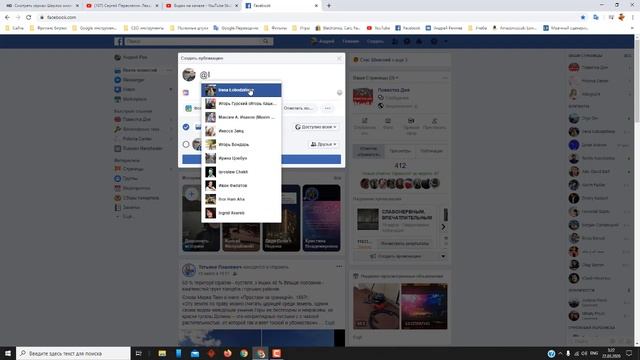
Task: Open more post options ellipsis button
Action: (327, 108)
